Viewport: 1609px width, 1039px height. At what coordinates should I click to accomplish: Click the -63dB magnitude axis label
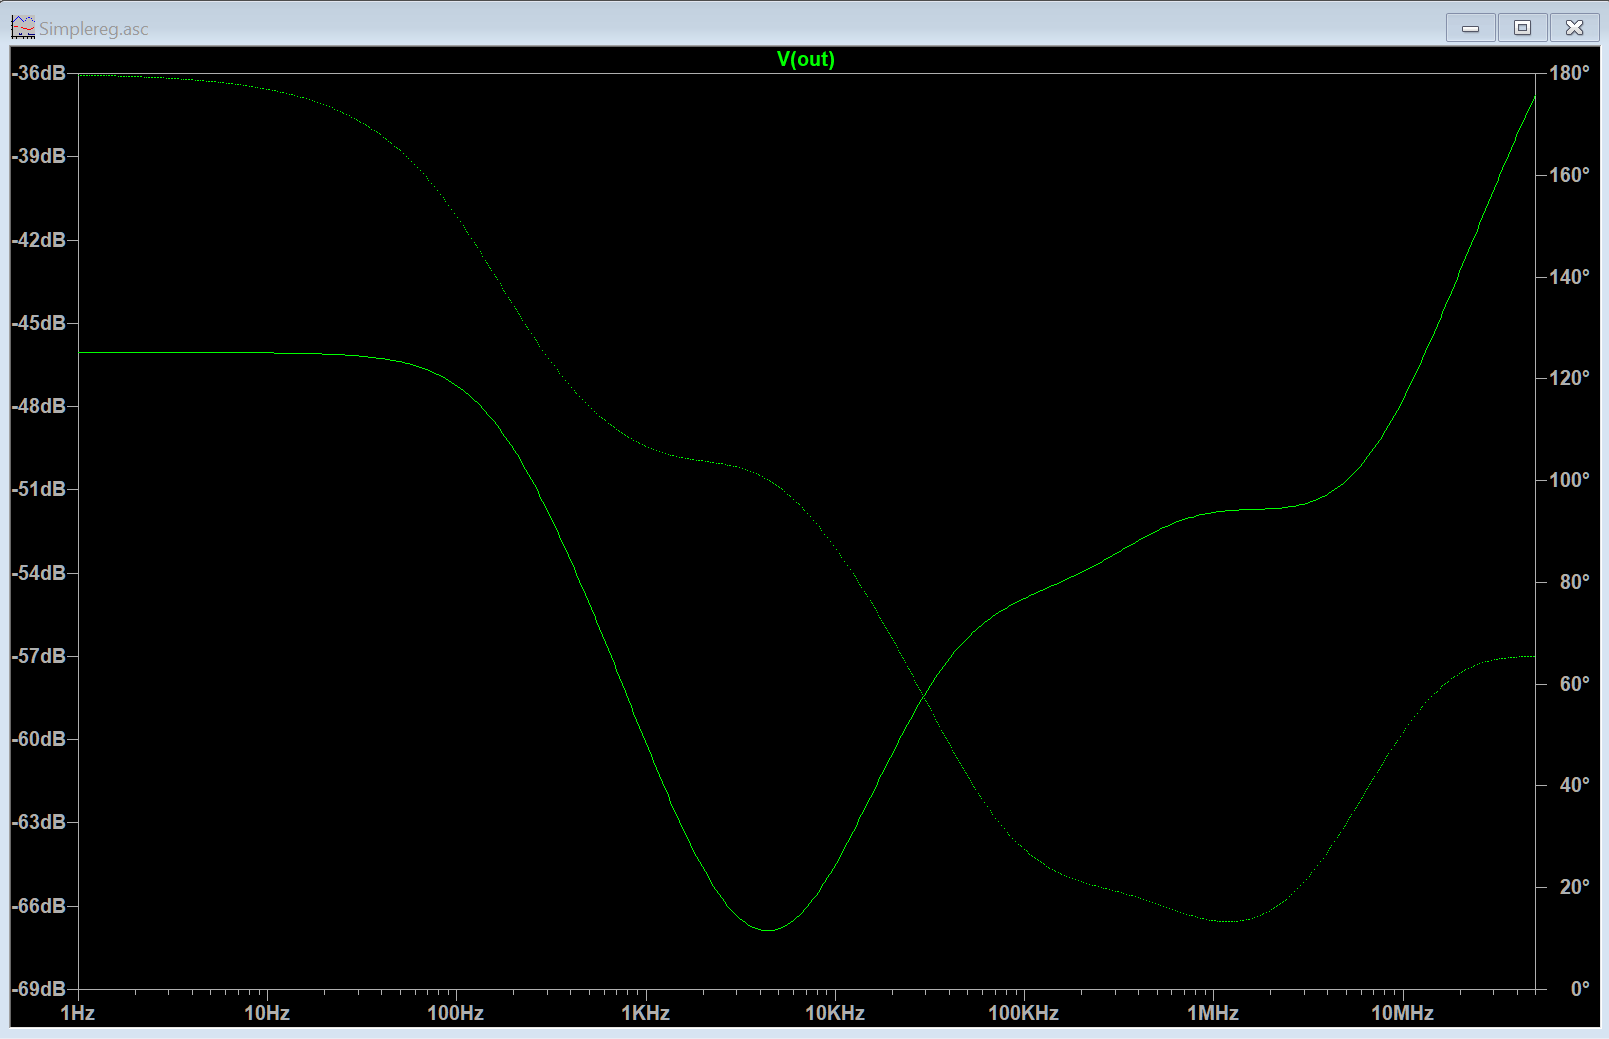pyautogui.click(x=39, y=822)
